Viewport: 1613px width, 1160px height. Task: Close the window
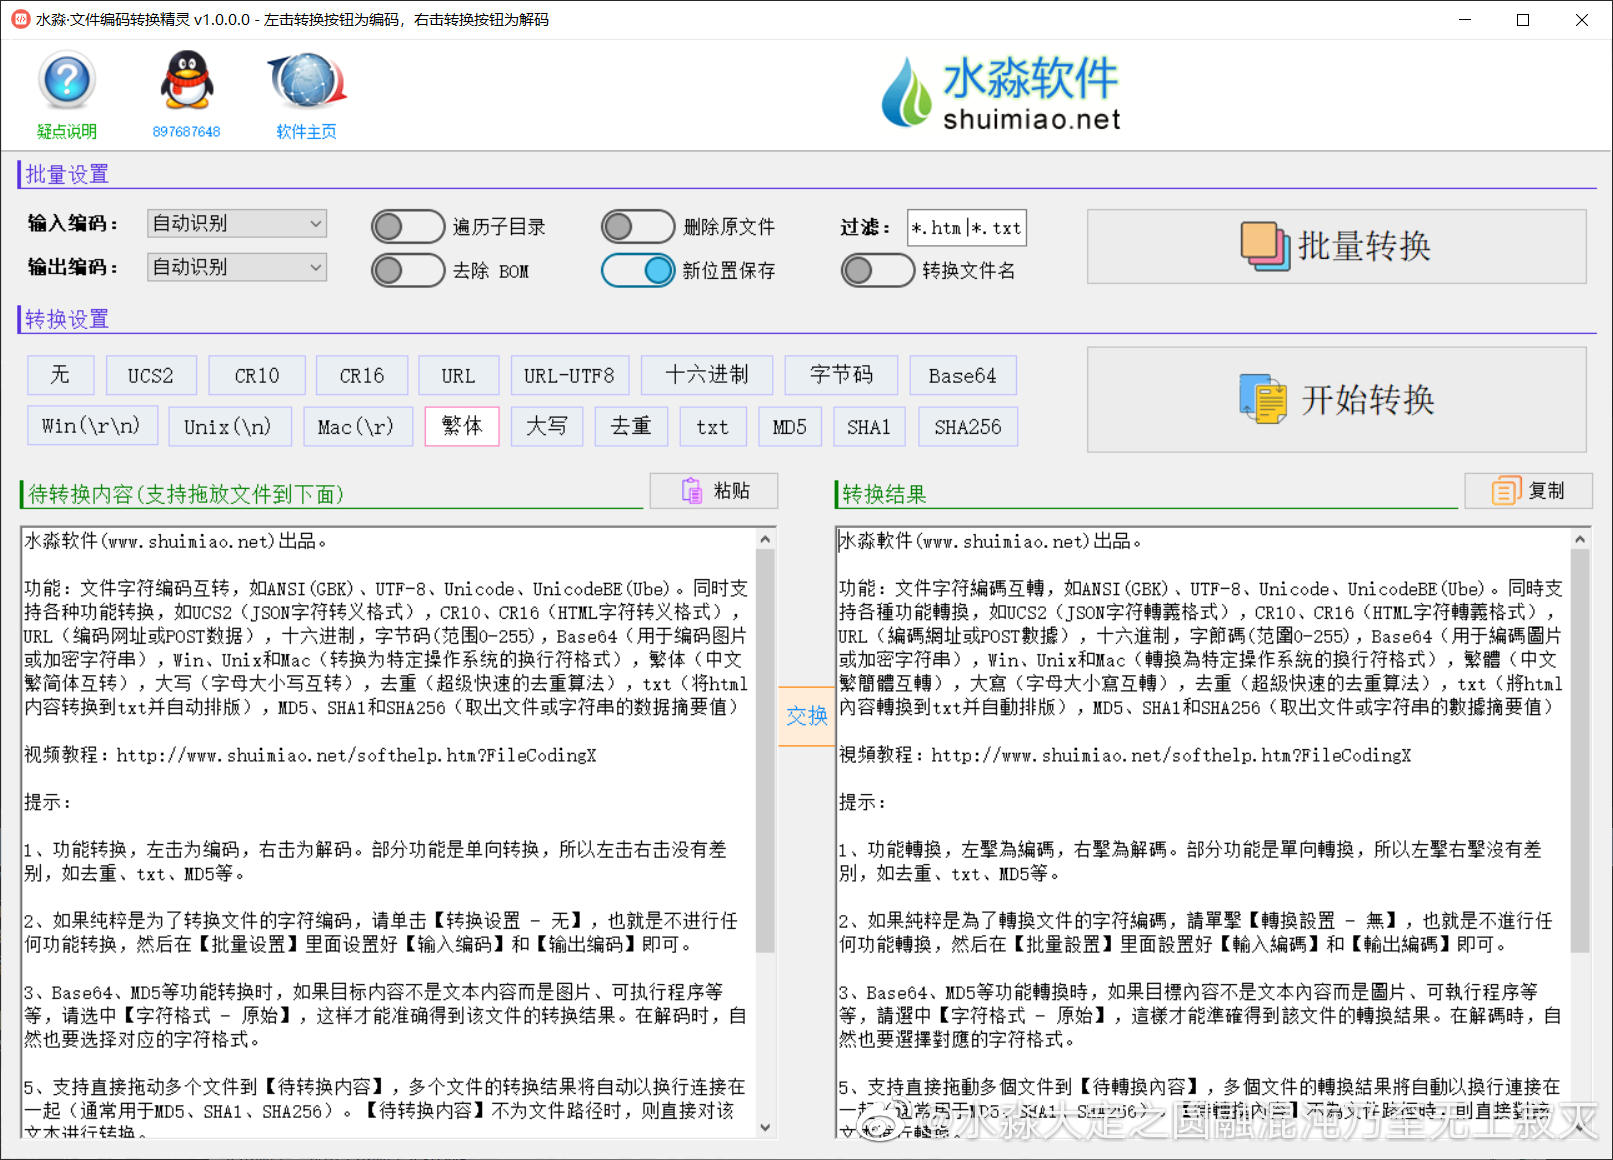tap(1582, 20)
